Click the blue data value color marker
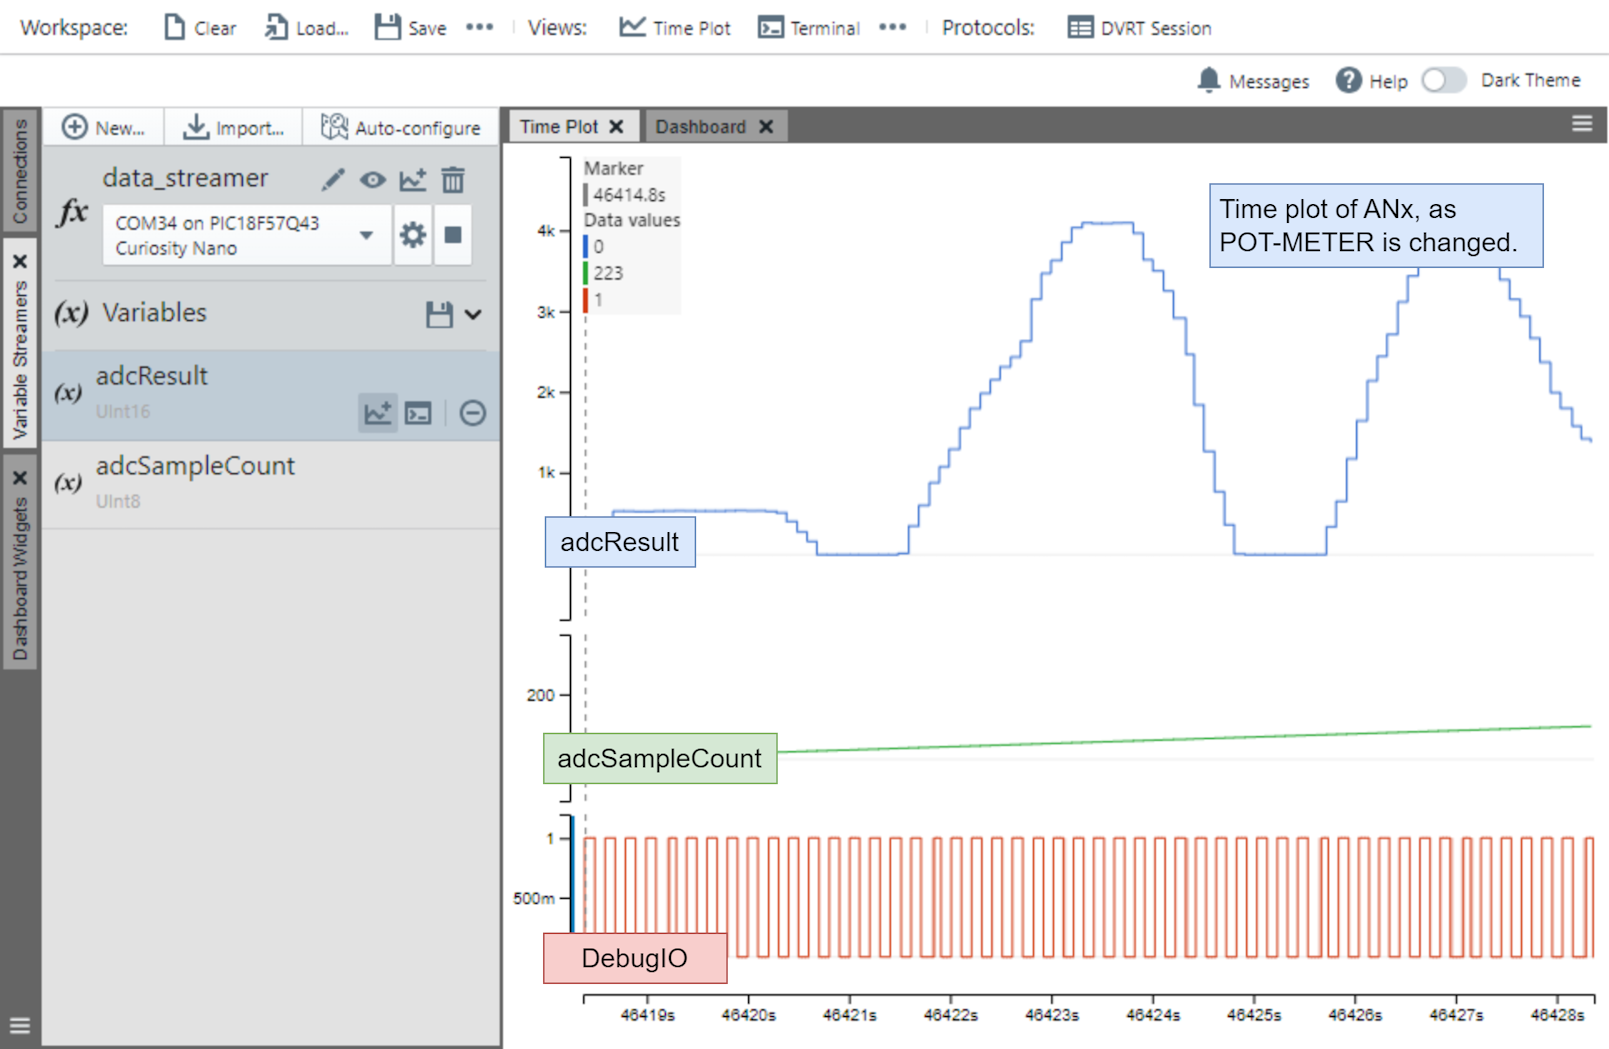Screen dimensions: 1609x1049 (x=586, y=247)
